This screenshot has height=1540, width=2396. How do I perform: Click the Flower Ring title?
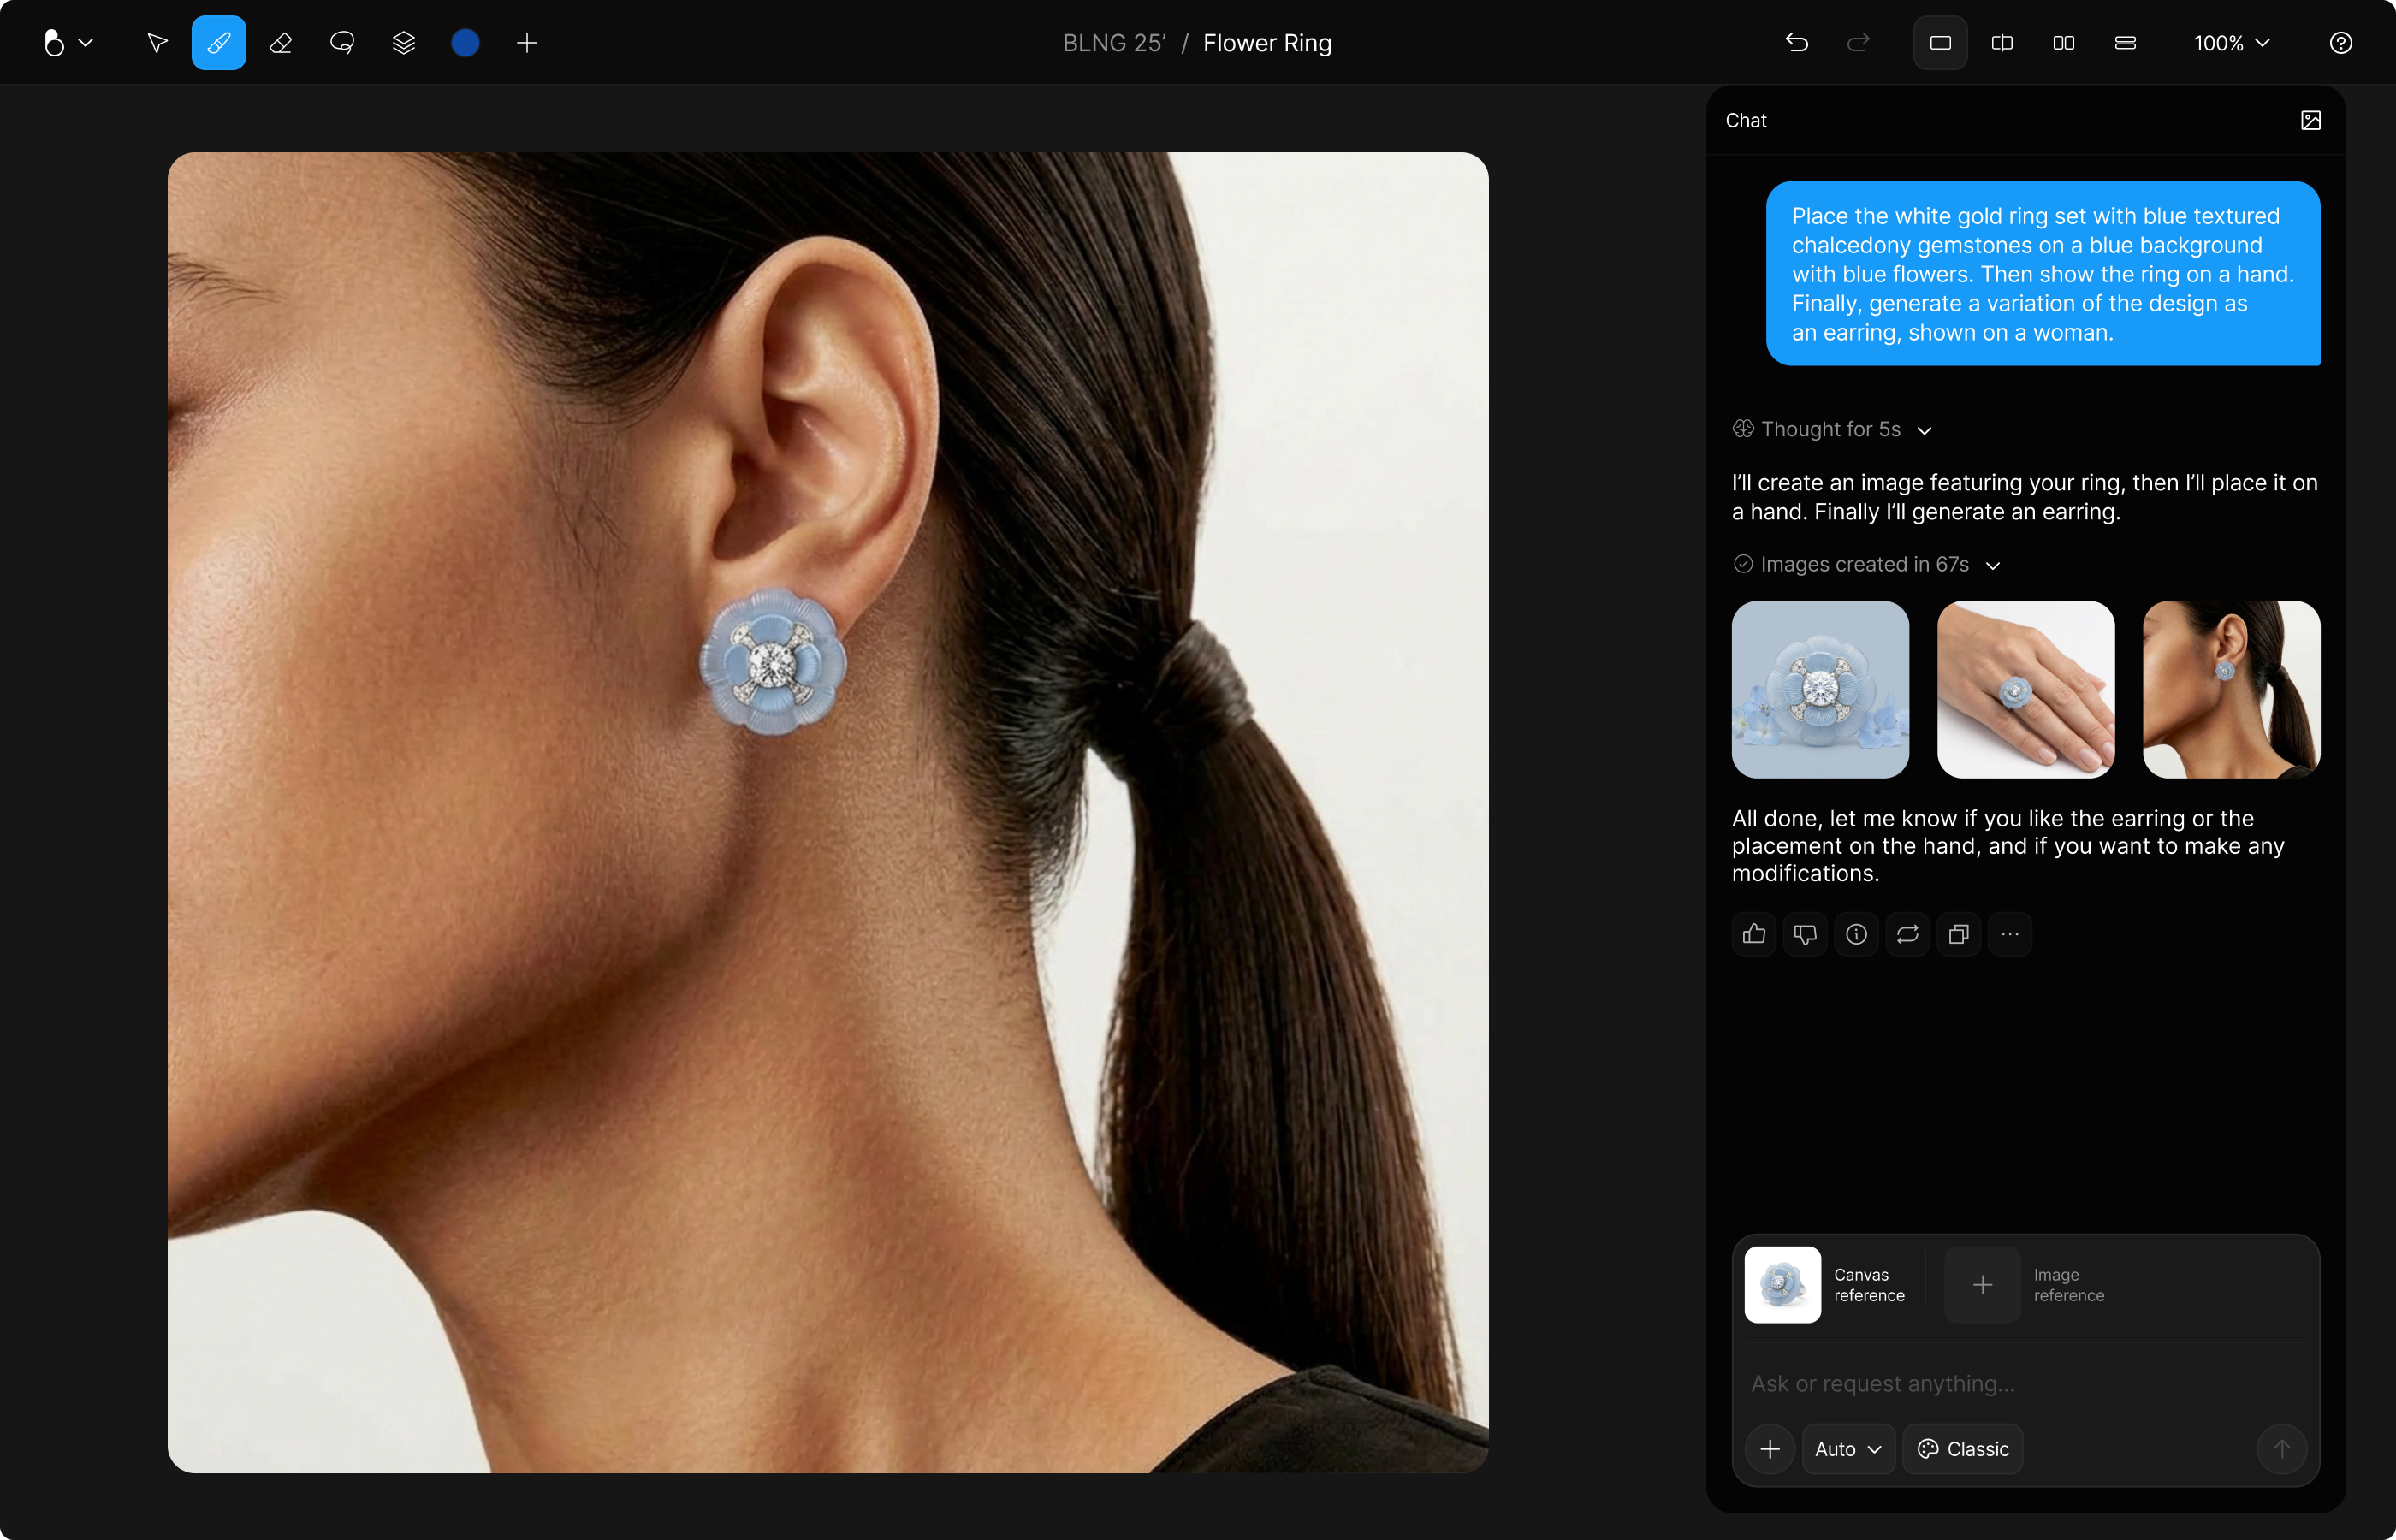[1267, 43]
